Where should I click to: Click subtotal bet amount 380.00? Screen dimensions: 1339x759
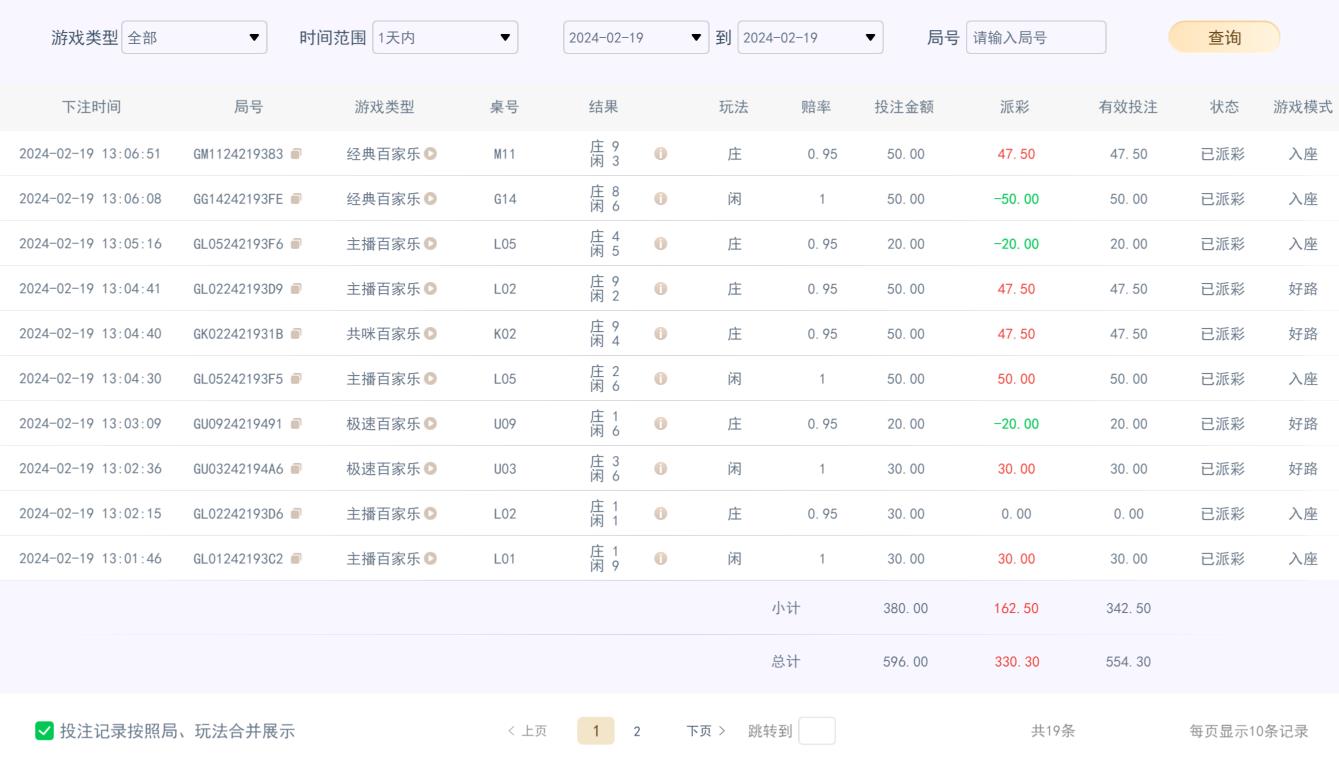click(x=905, y=608)
